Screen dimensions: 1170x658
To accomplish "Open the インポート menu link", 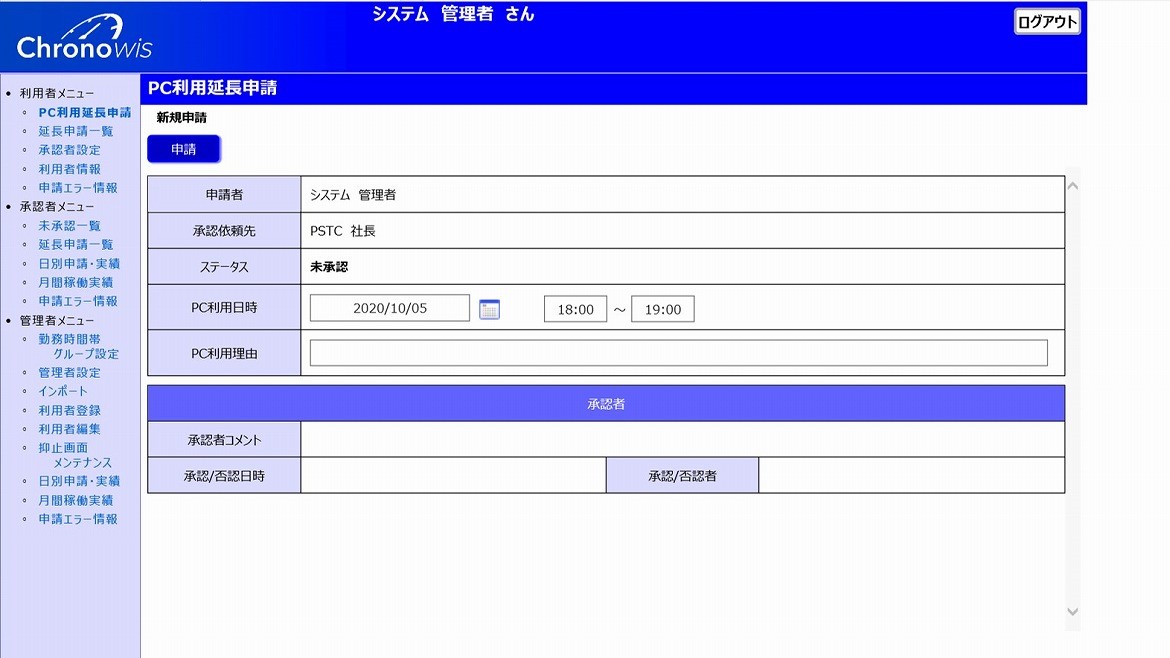I will pos(63,391).
